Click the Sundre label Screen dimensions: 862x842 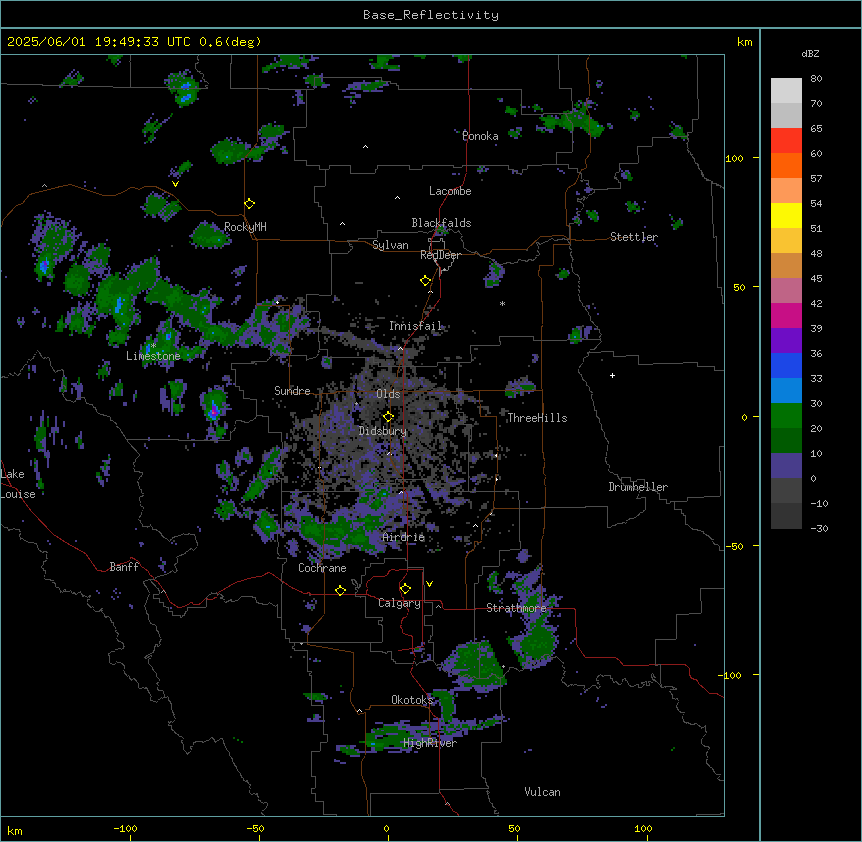click(292, 391)
